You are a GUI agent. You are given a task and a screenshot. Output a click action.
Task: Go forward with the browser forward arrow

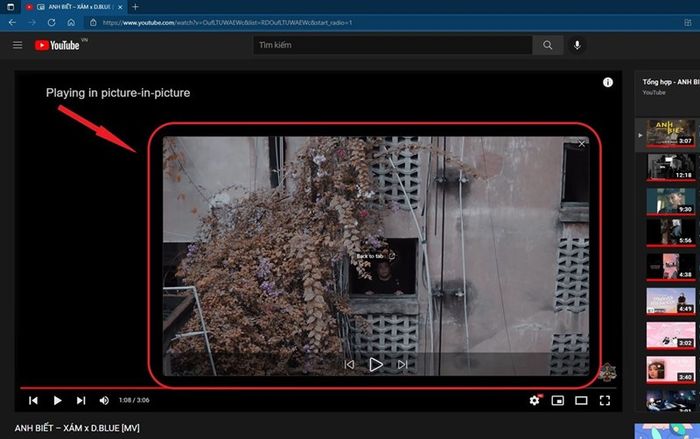coord(32,22)
